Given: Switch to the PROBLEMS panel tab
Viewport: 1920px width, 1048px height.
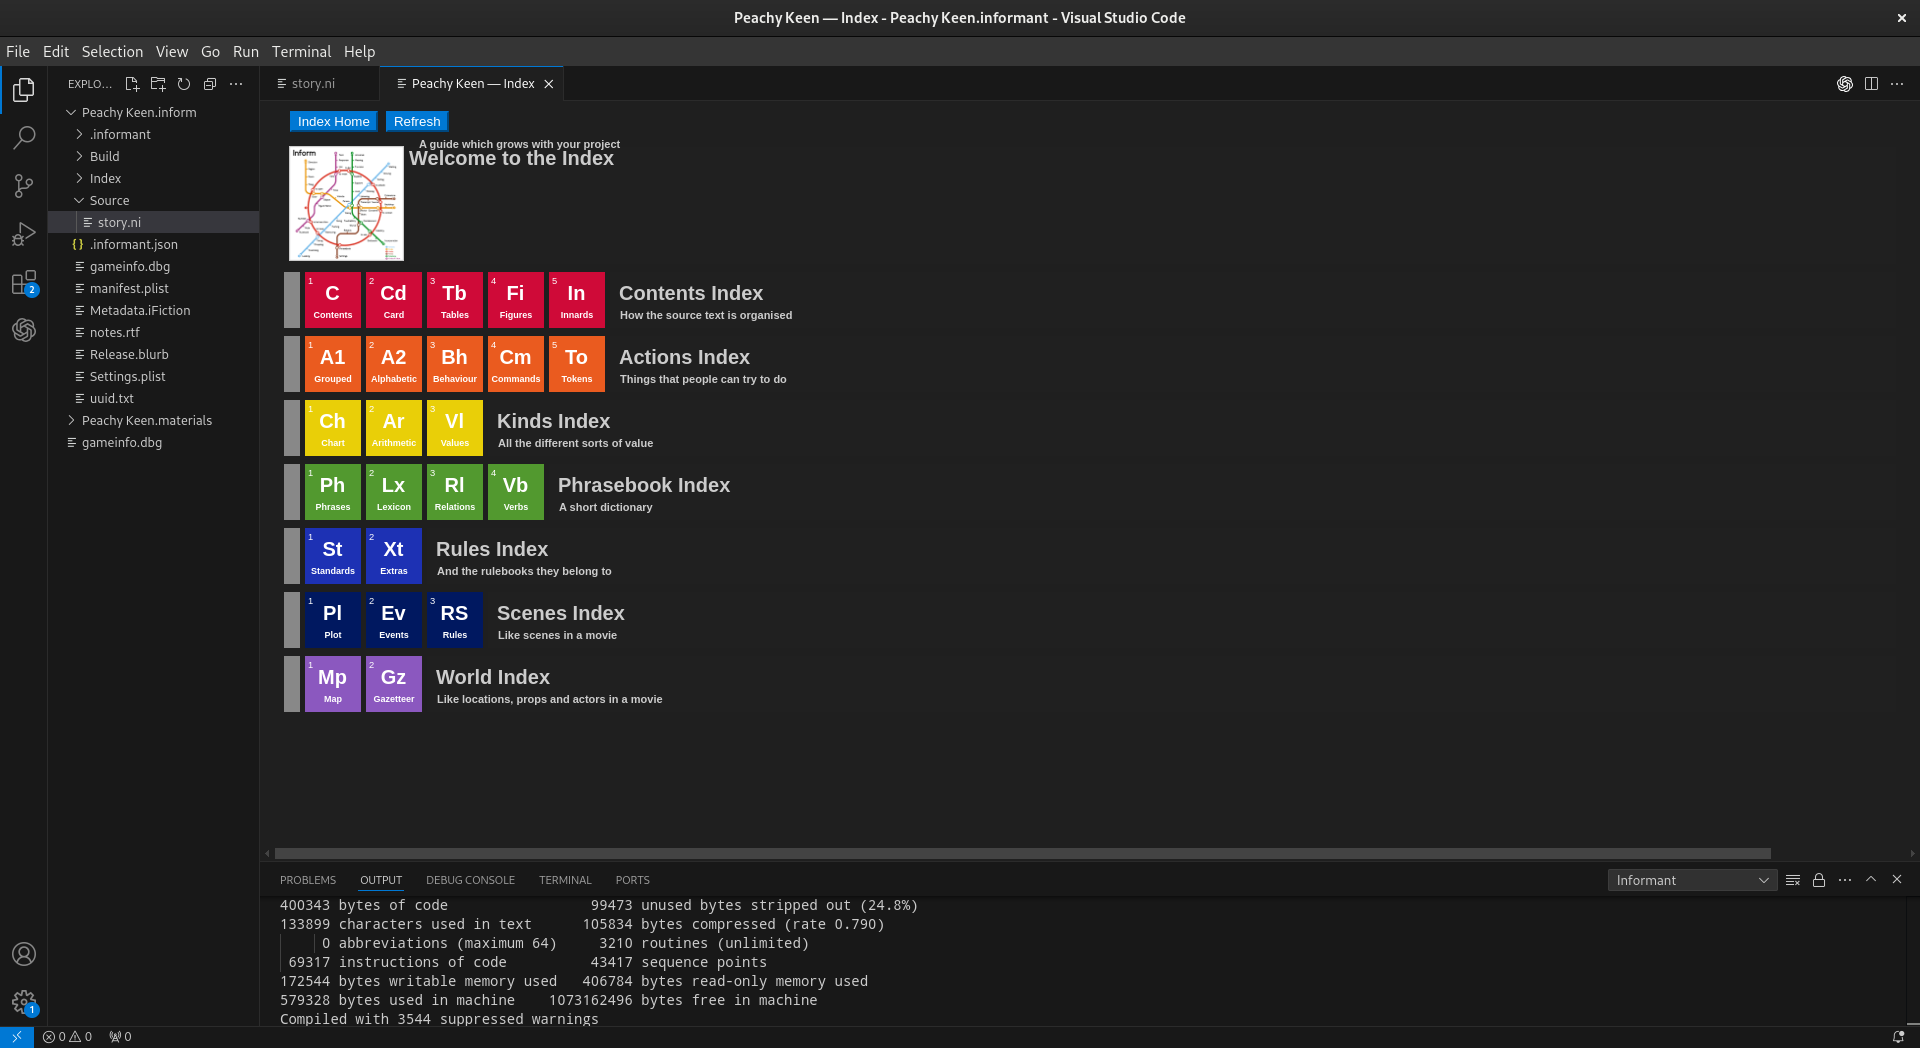Looking at the screenshot, I should coord(308,880).
